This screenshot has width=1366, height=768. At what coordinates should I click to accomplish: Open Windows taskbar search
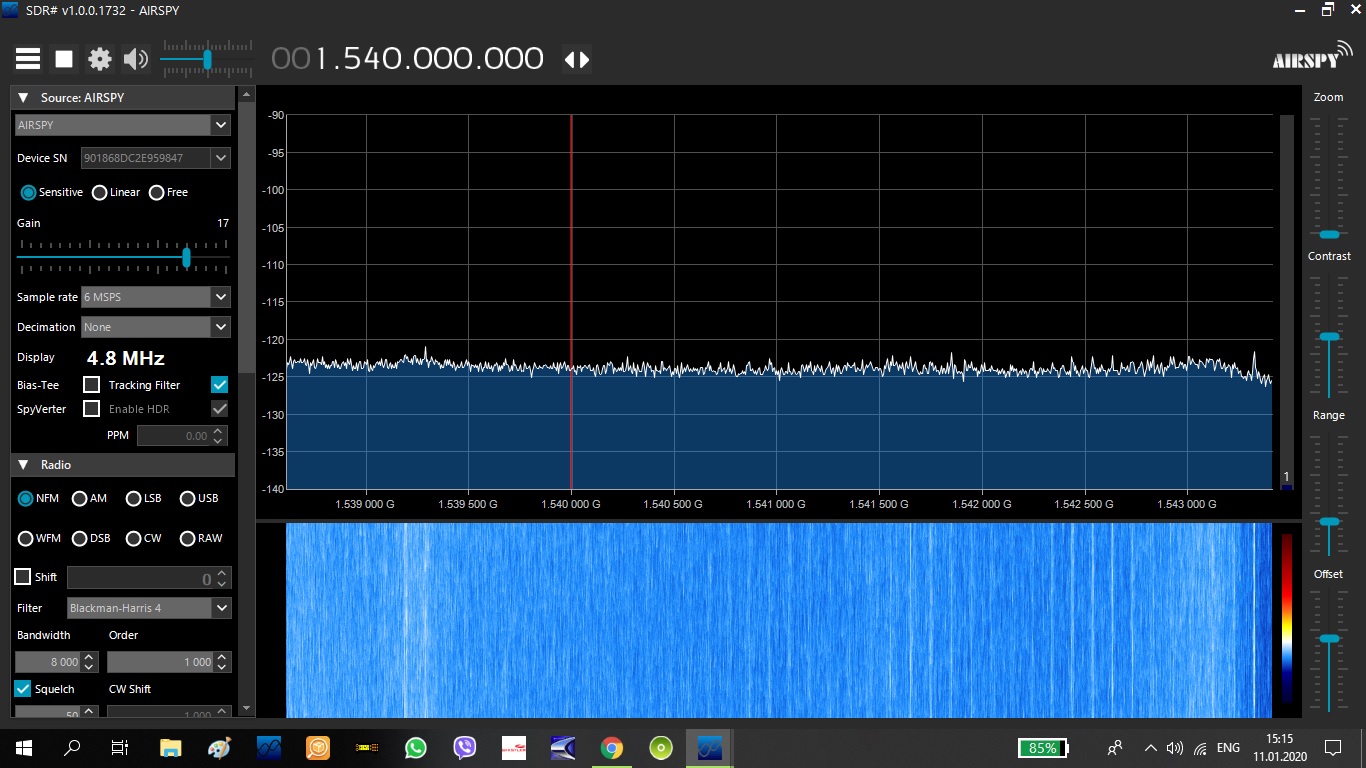[x=72, y=748]
